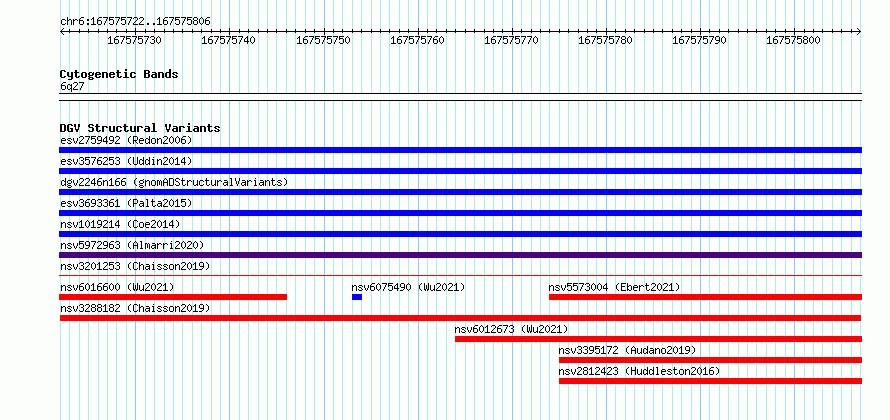Image resolution: width=890 pixels, height=420 pixels.
Task: Click the esv2759492 (Redon2006) variant label
Action: [126, 140]
